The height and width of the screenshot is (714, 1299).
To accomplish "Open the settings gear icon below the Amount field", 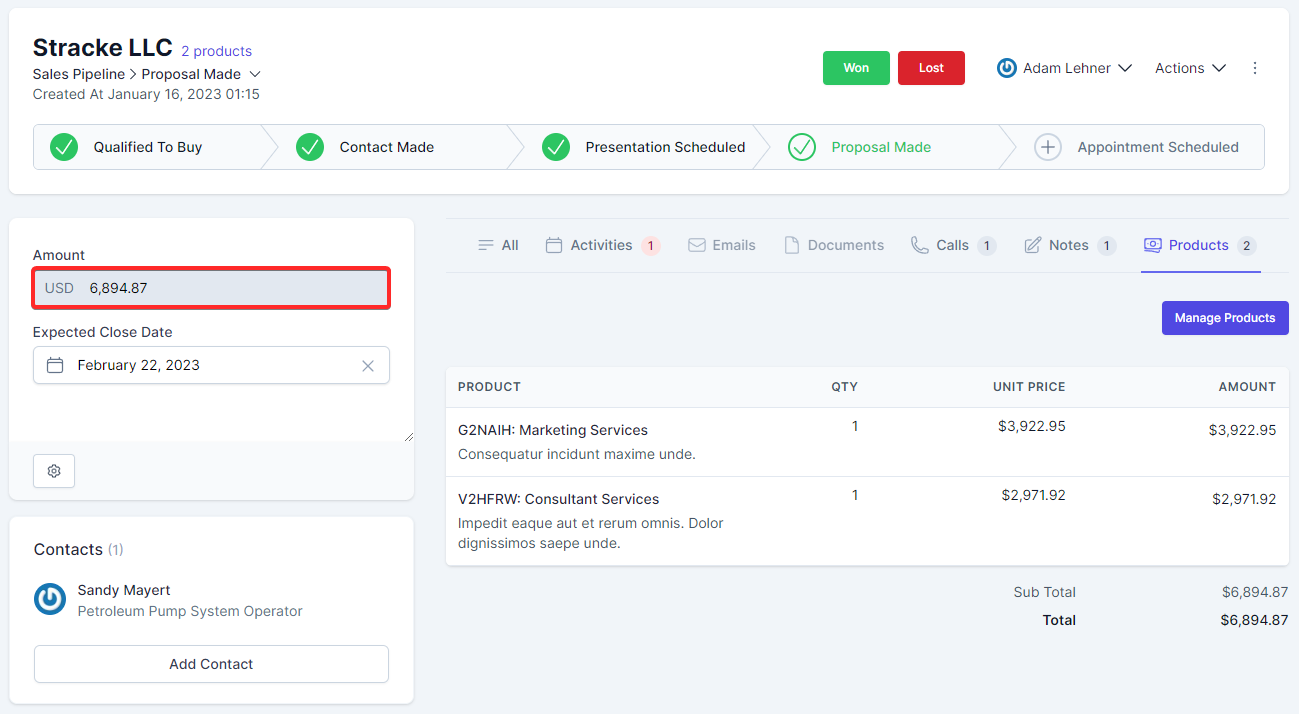I will click(54, 470).
